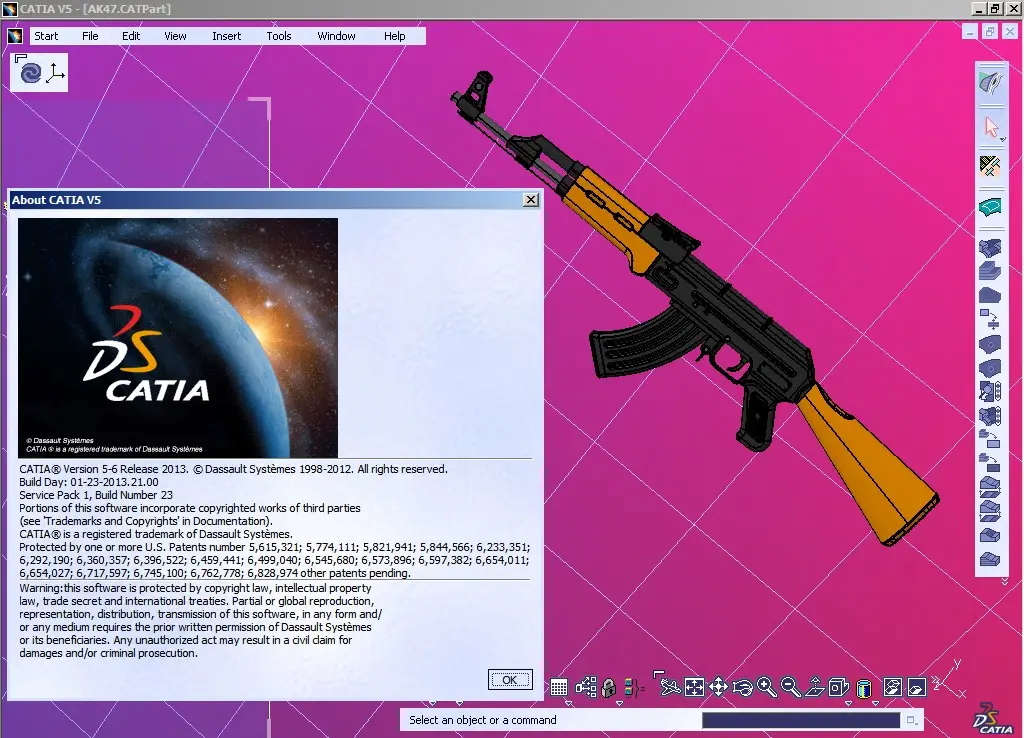Click the lower curved-arrow rectangles icon
Image resolution: width=1024 pixels, height=738 pixels.
pyautogui.click(x=990, y=463)
